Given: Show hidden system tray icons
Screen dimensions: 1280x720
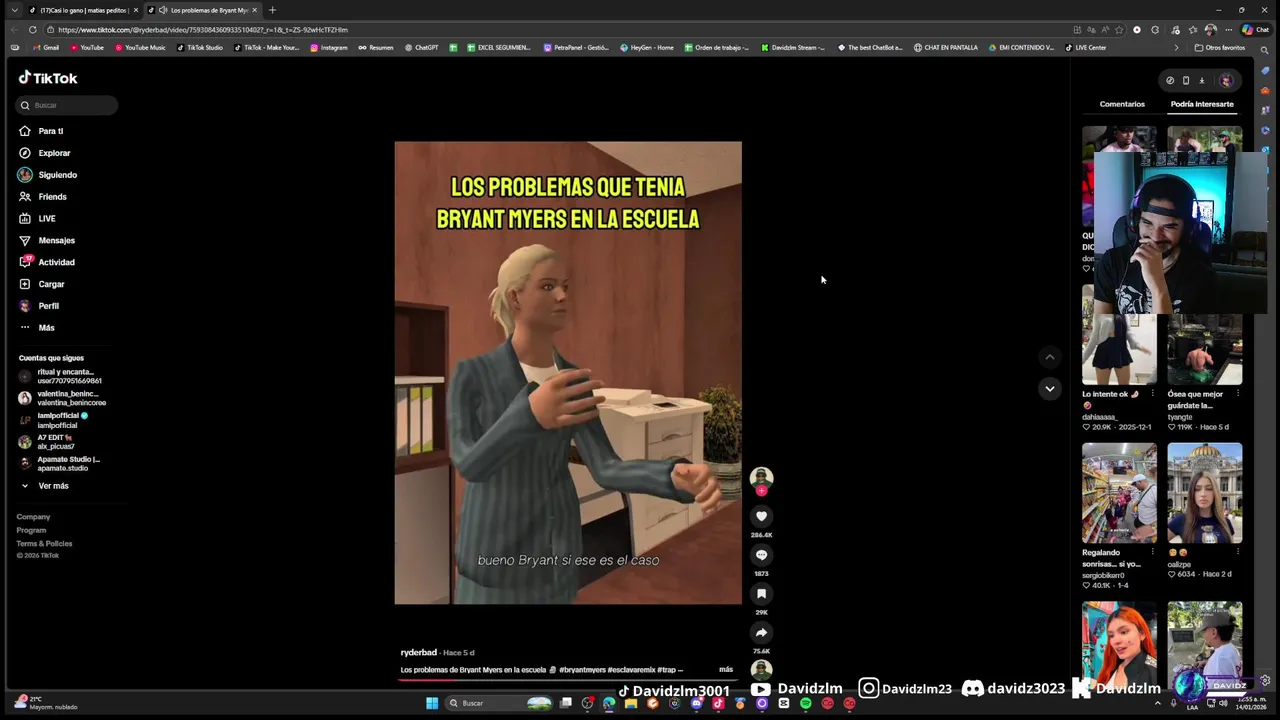Looking at the screenshot, I should click(1158, 703).
